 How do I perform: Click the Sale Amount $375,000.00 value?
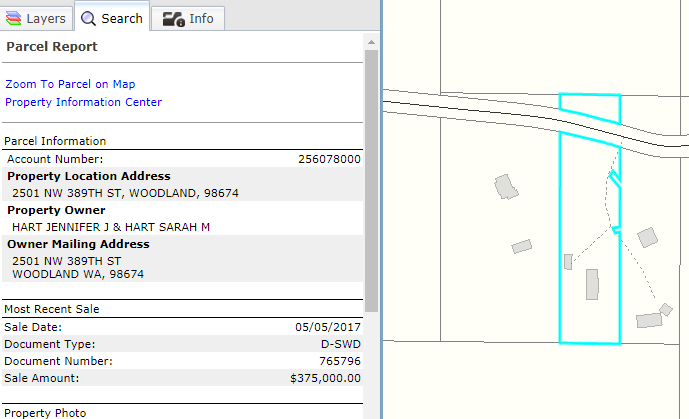point(325,378)
